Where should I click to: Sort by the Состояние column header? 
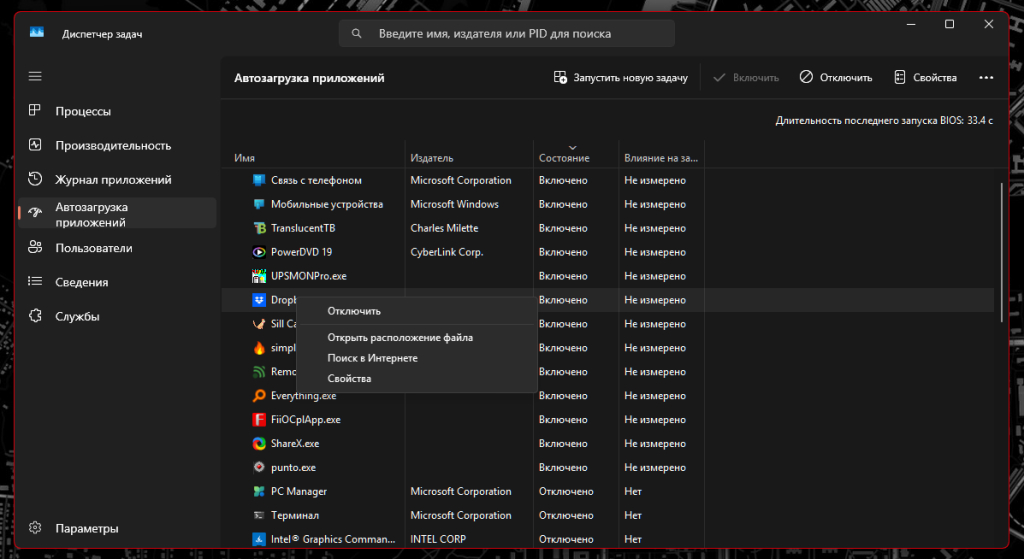pyautogui.click(x=564, y=158)
